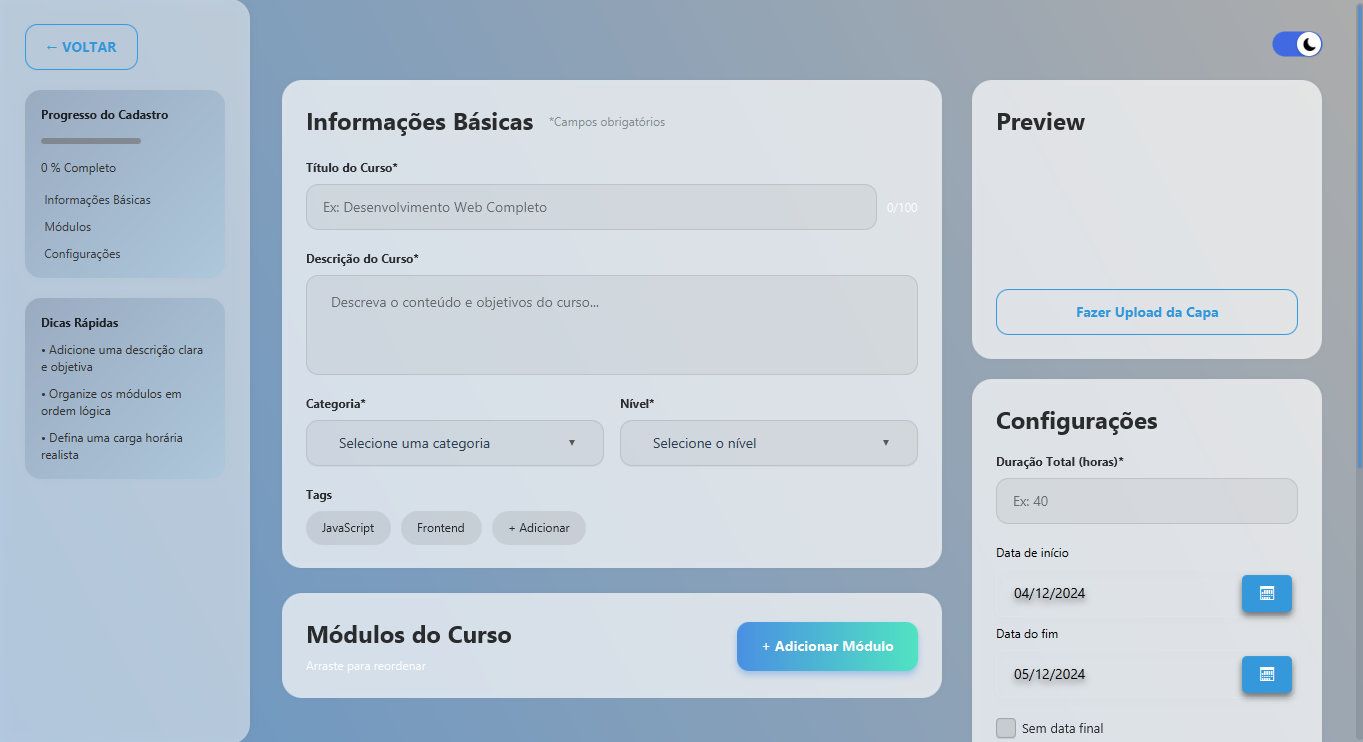The image size is (1363, 742).
Task: Click the Campos obrigatórios note
Action: (x=607, y=122)
